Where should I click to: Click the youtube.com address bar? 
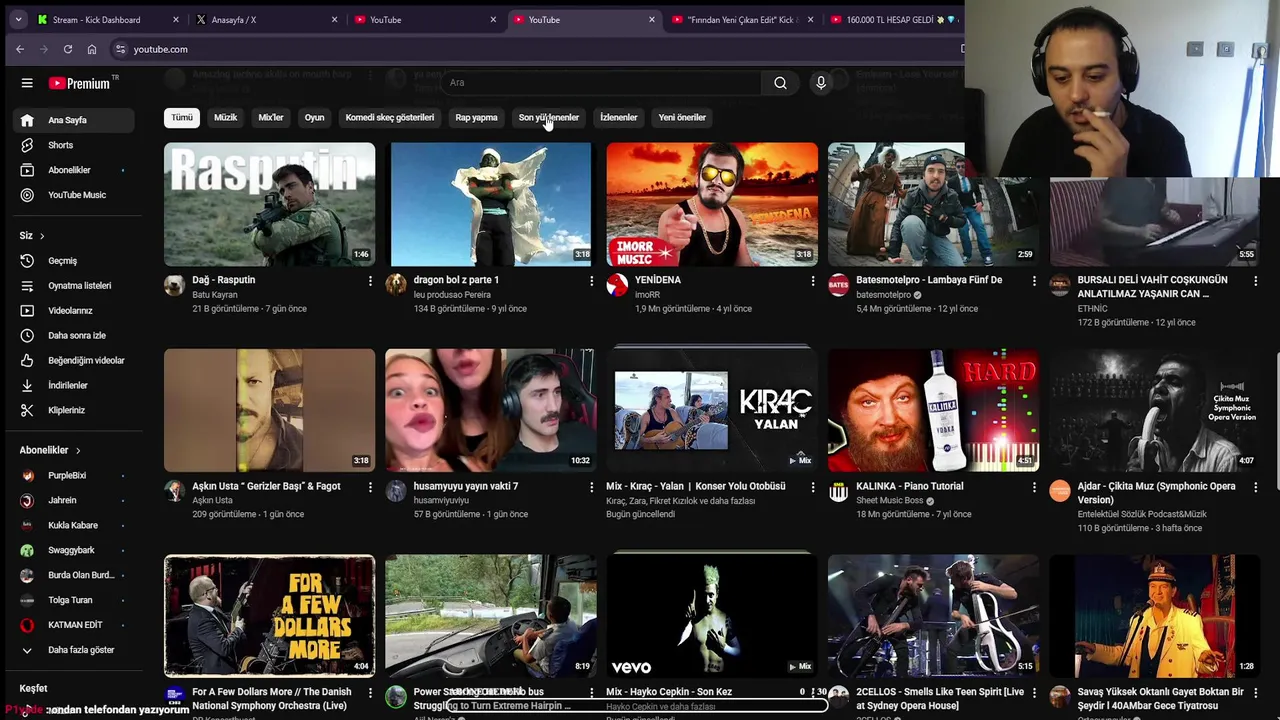(x=535, y=49)
